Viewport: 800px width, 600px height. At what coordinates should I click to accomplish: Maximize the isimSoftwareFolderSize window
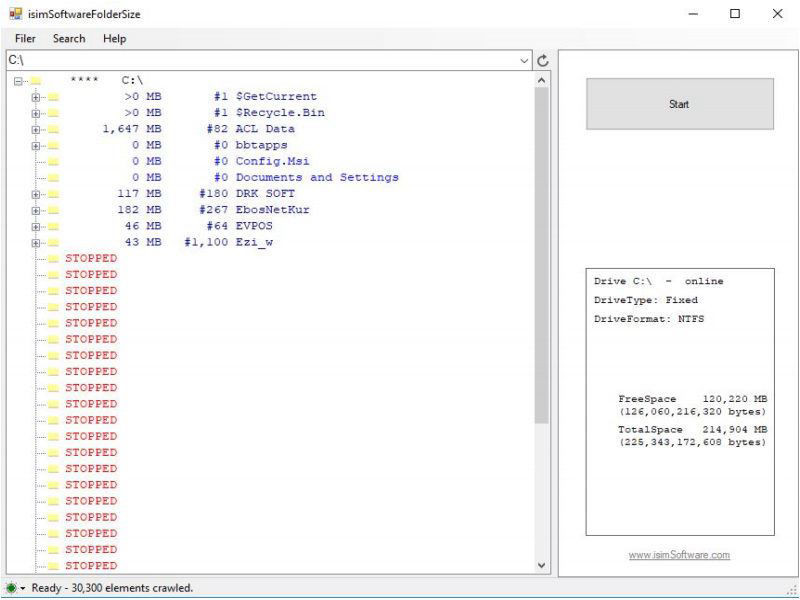coord(735,14)
